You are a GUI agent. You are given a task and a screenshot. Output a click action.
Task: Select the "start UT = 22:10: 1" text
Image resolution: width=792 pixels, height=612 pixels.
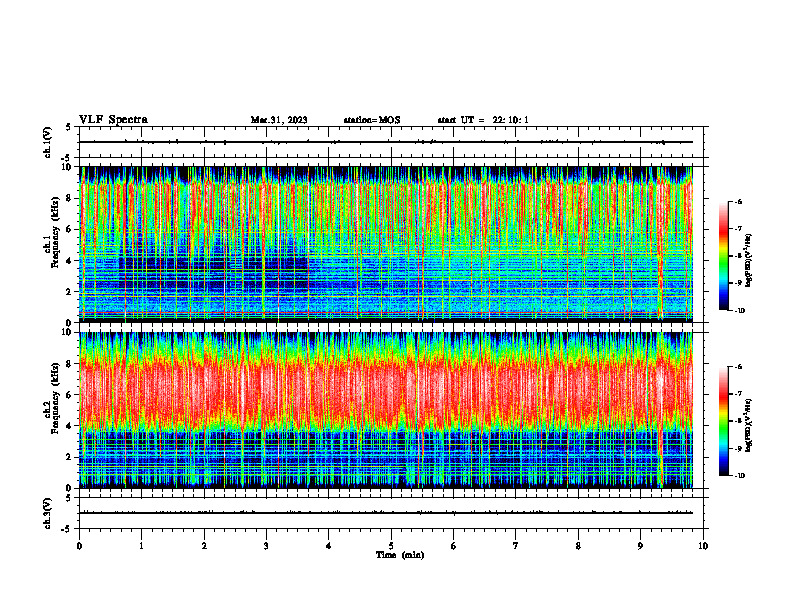point(483,120)
